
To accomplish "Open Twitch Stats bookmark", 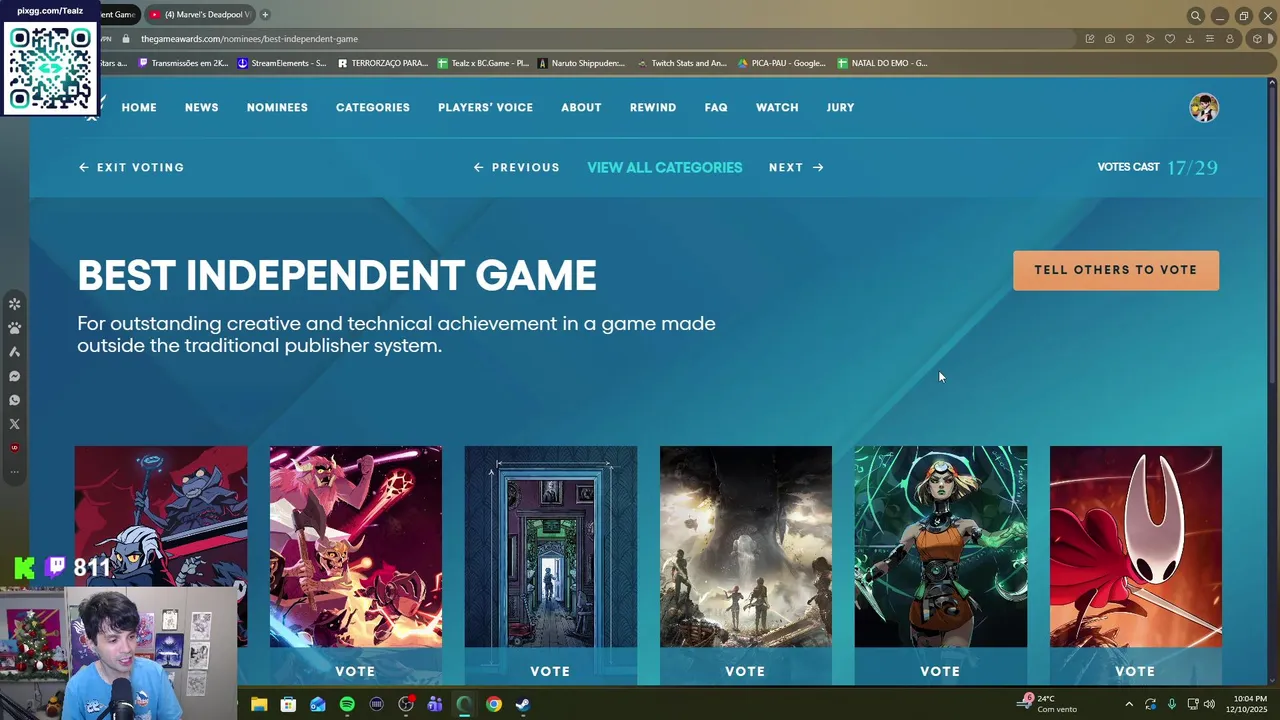I will coord(682,63).
